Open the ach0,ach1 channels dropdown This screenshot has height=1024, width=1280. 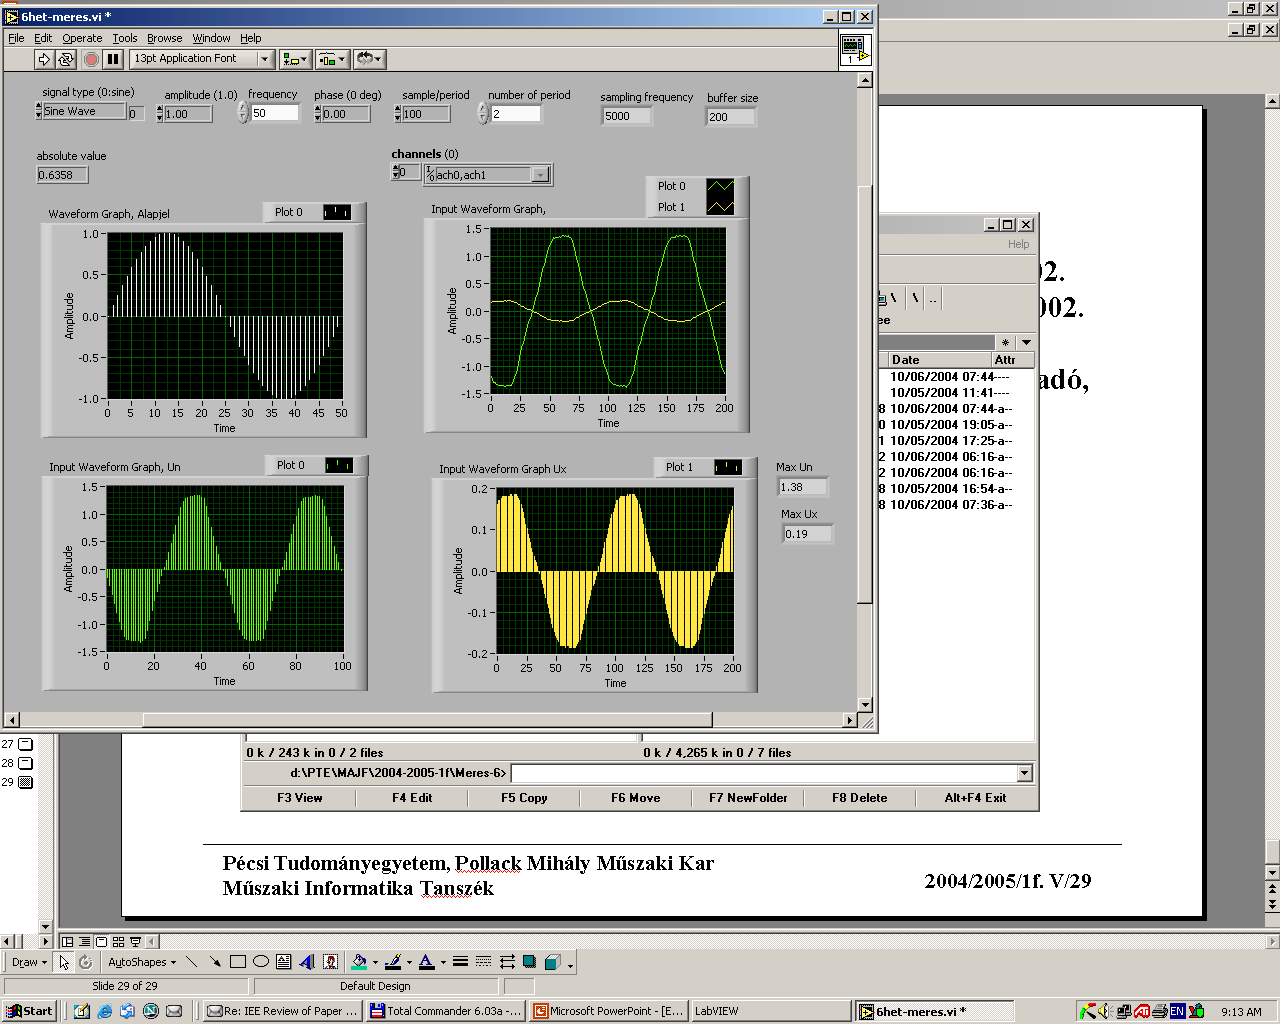(540, 175)
